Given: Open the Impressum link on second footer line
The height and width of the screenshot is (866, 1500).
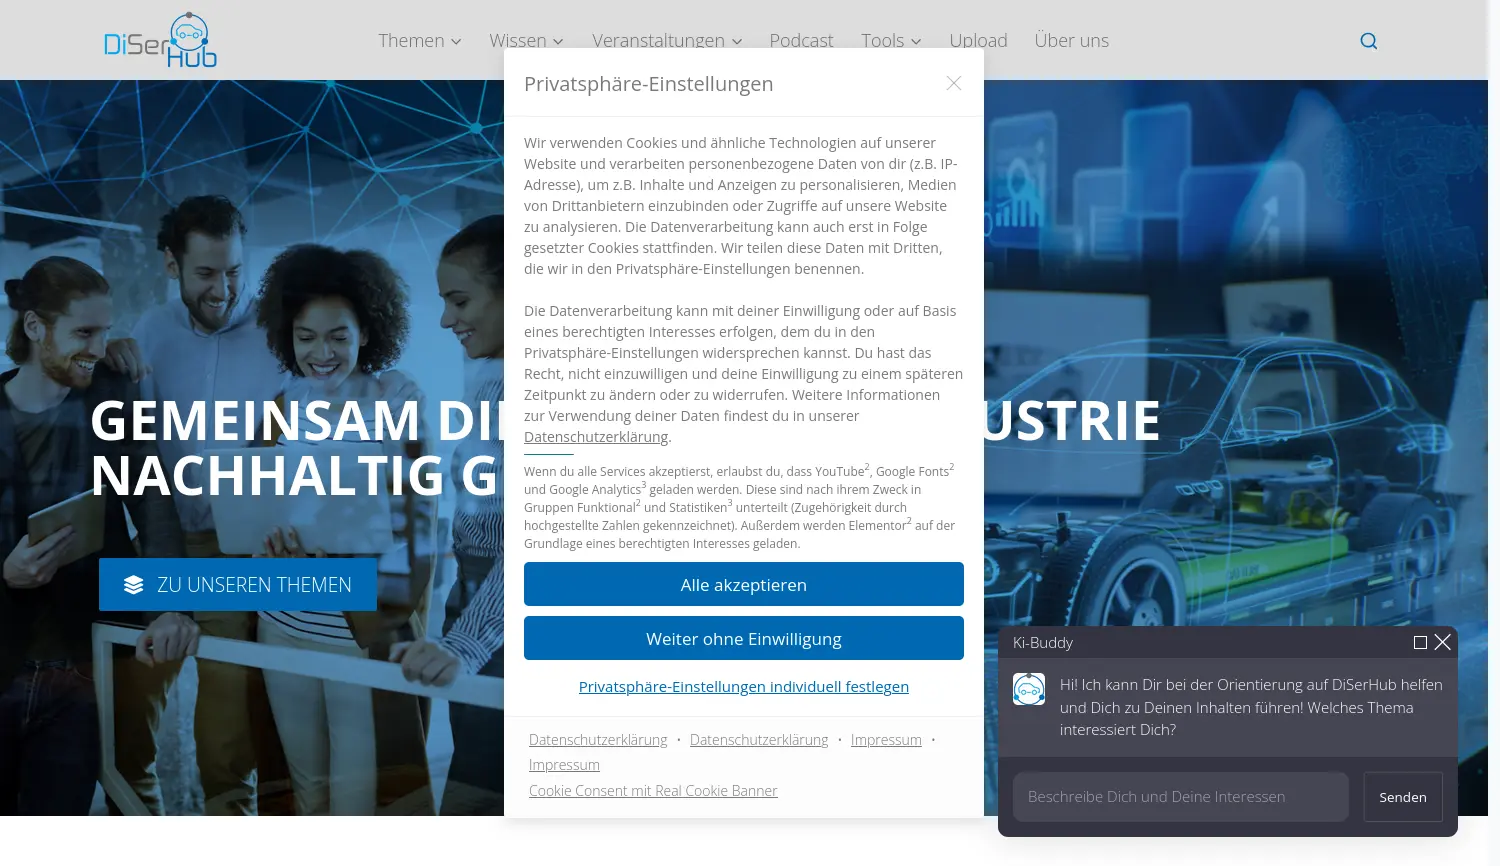Looking at the screenshot, I should (x=564, y=765).
